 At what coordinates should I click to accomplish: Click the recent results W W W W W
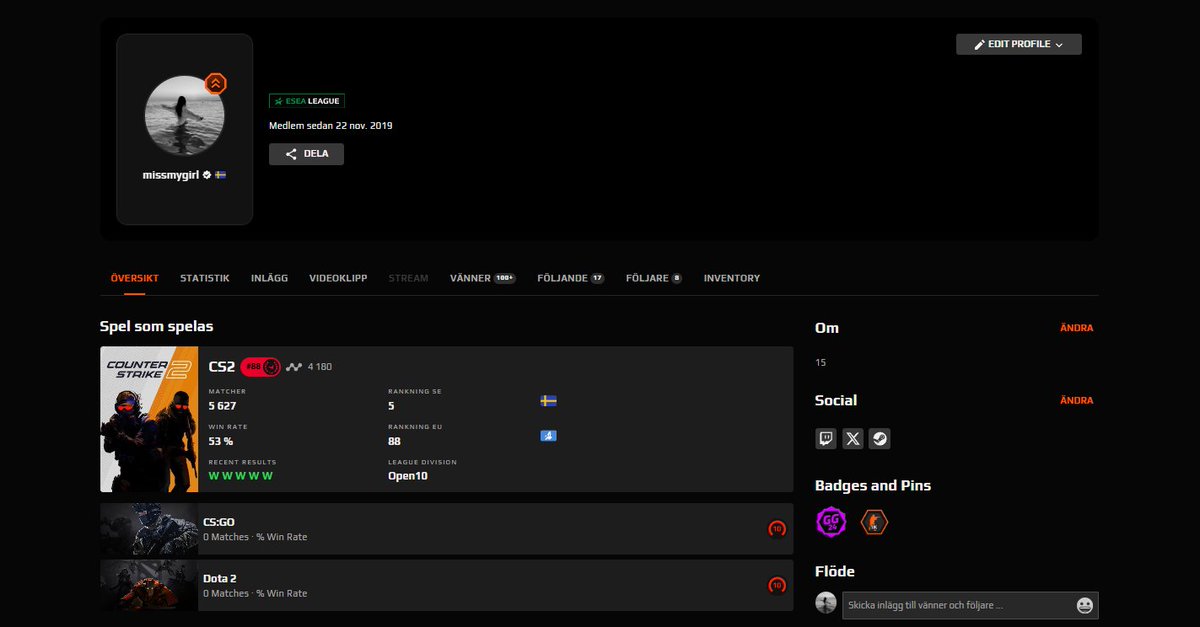(240, 476)
